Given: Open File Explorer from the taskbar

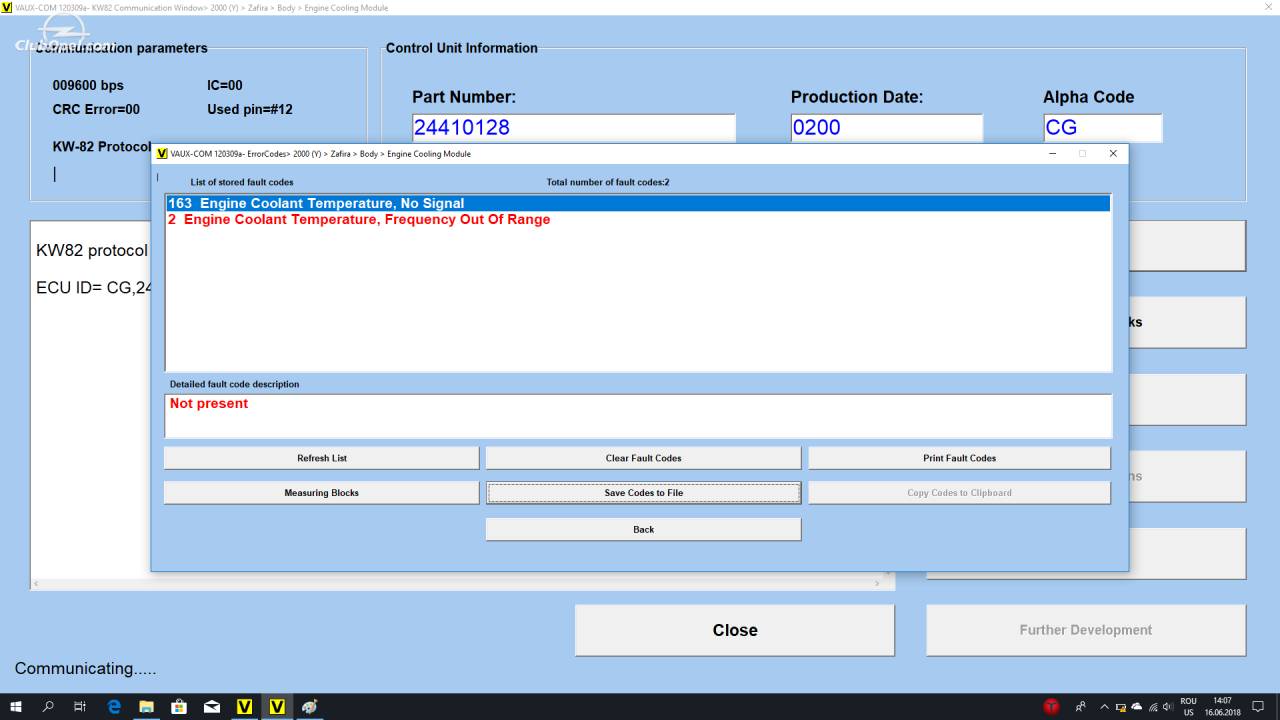Looking at the screenshot, I should [146, 707].
